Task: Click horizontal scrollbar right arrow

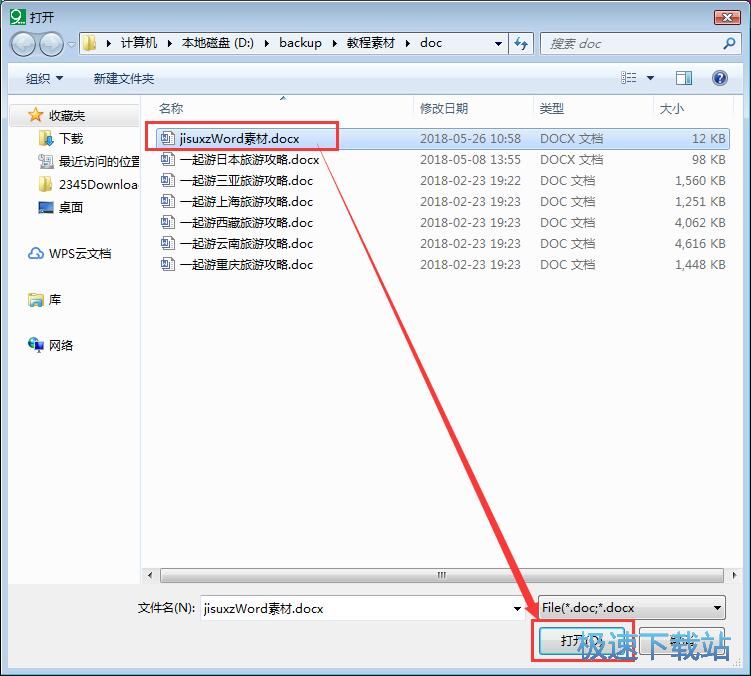Action: pyautogui.click(x=734, y=575)
